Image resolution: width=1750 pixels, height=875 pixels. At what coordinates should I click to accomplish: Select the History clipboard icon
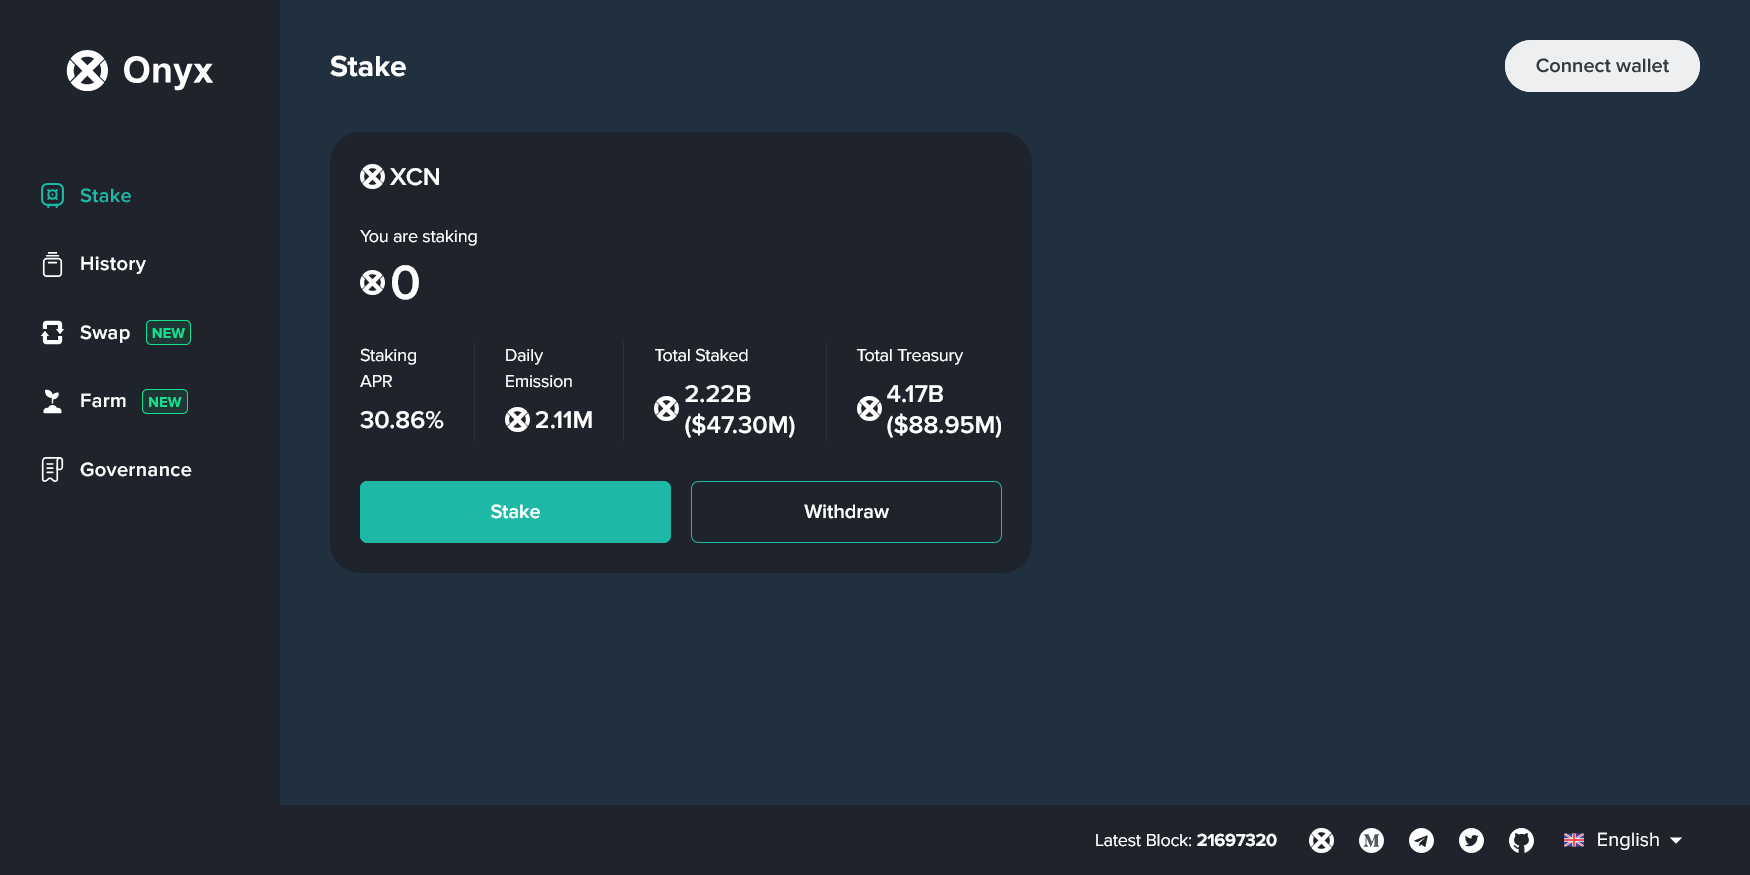pyautogui.click(x=53, y=264)
